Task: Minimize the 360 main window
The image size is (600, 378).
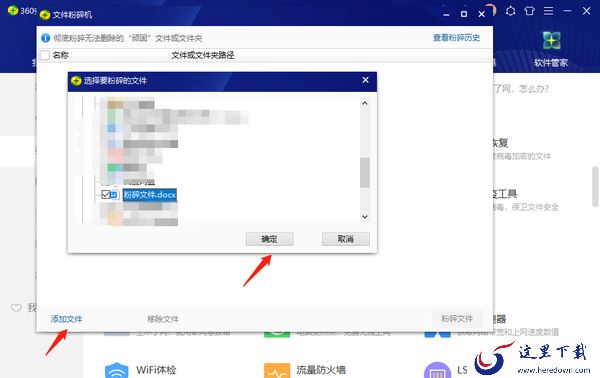Action: pos(567,11)
